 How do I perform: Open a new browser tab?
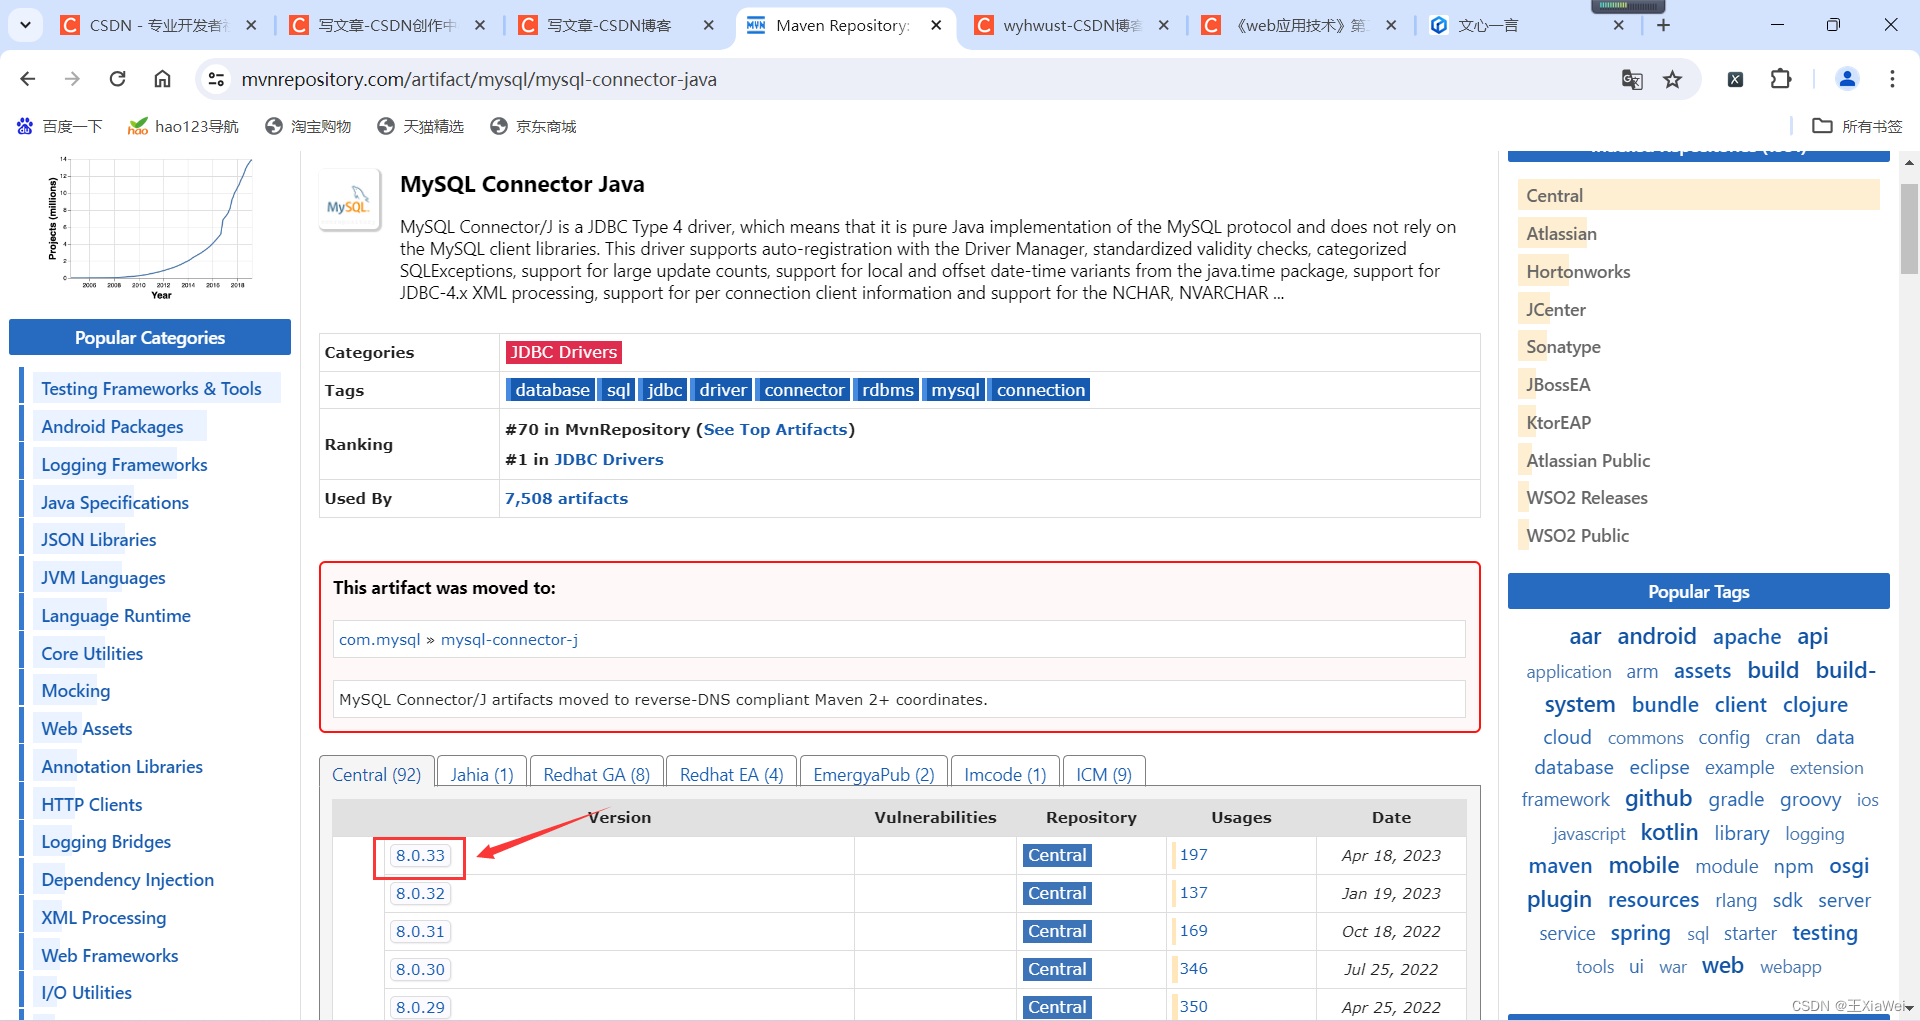tap(1663, 25)
